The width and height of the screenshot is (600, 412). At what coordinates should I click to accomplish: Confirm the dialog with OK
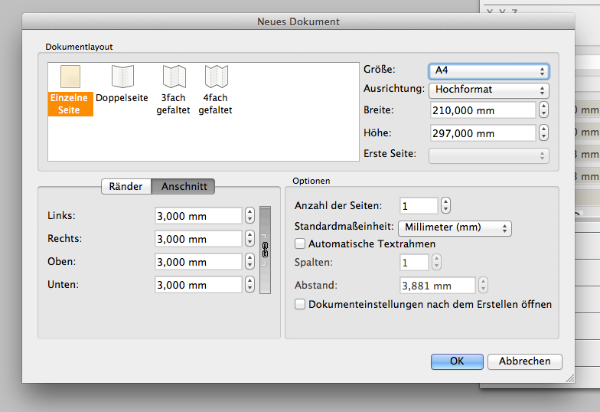pos(456,361)
